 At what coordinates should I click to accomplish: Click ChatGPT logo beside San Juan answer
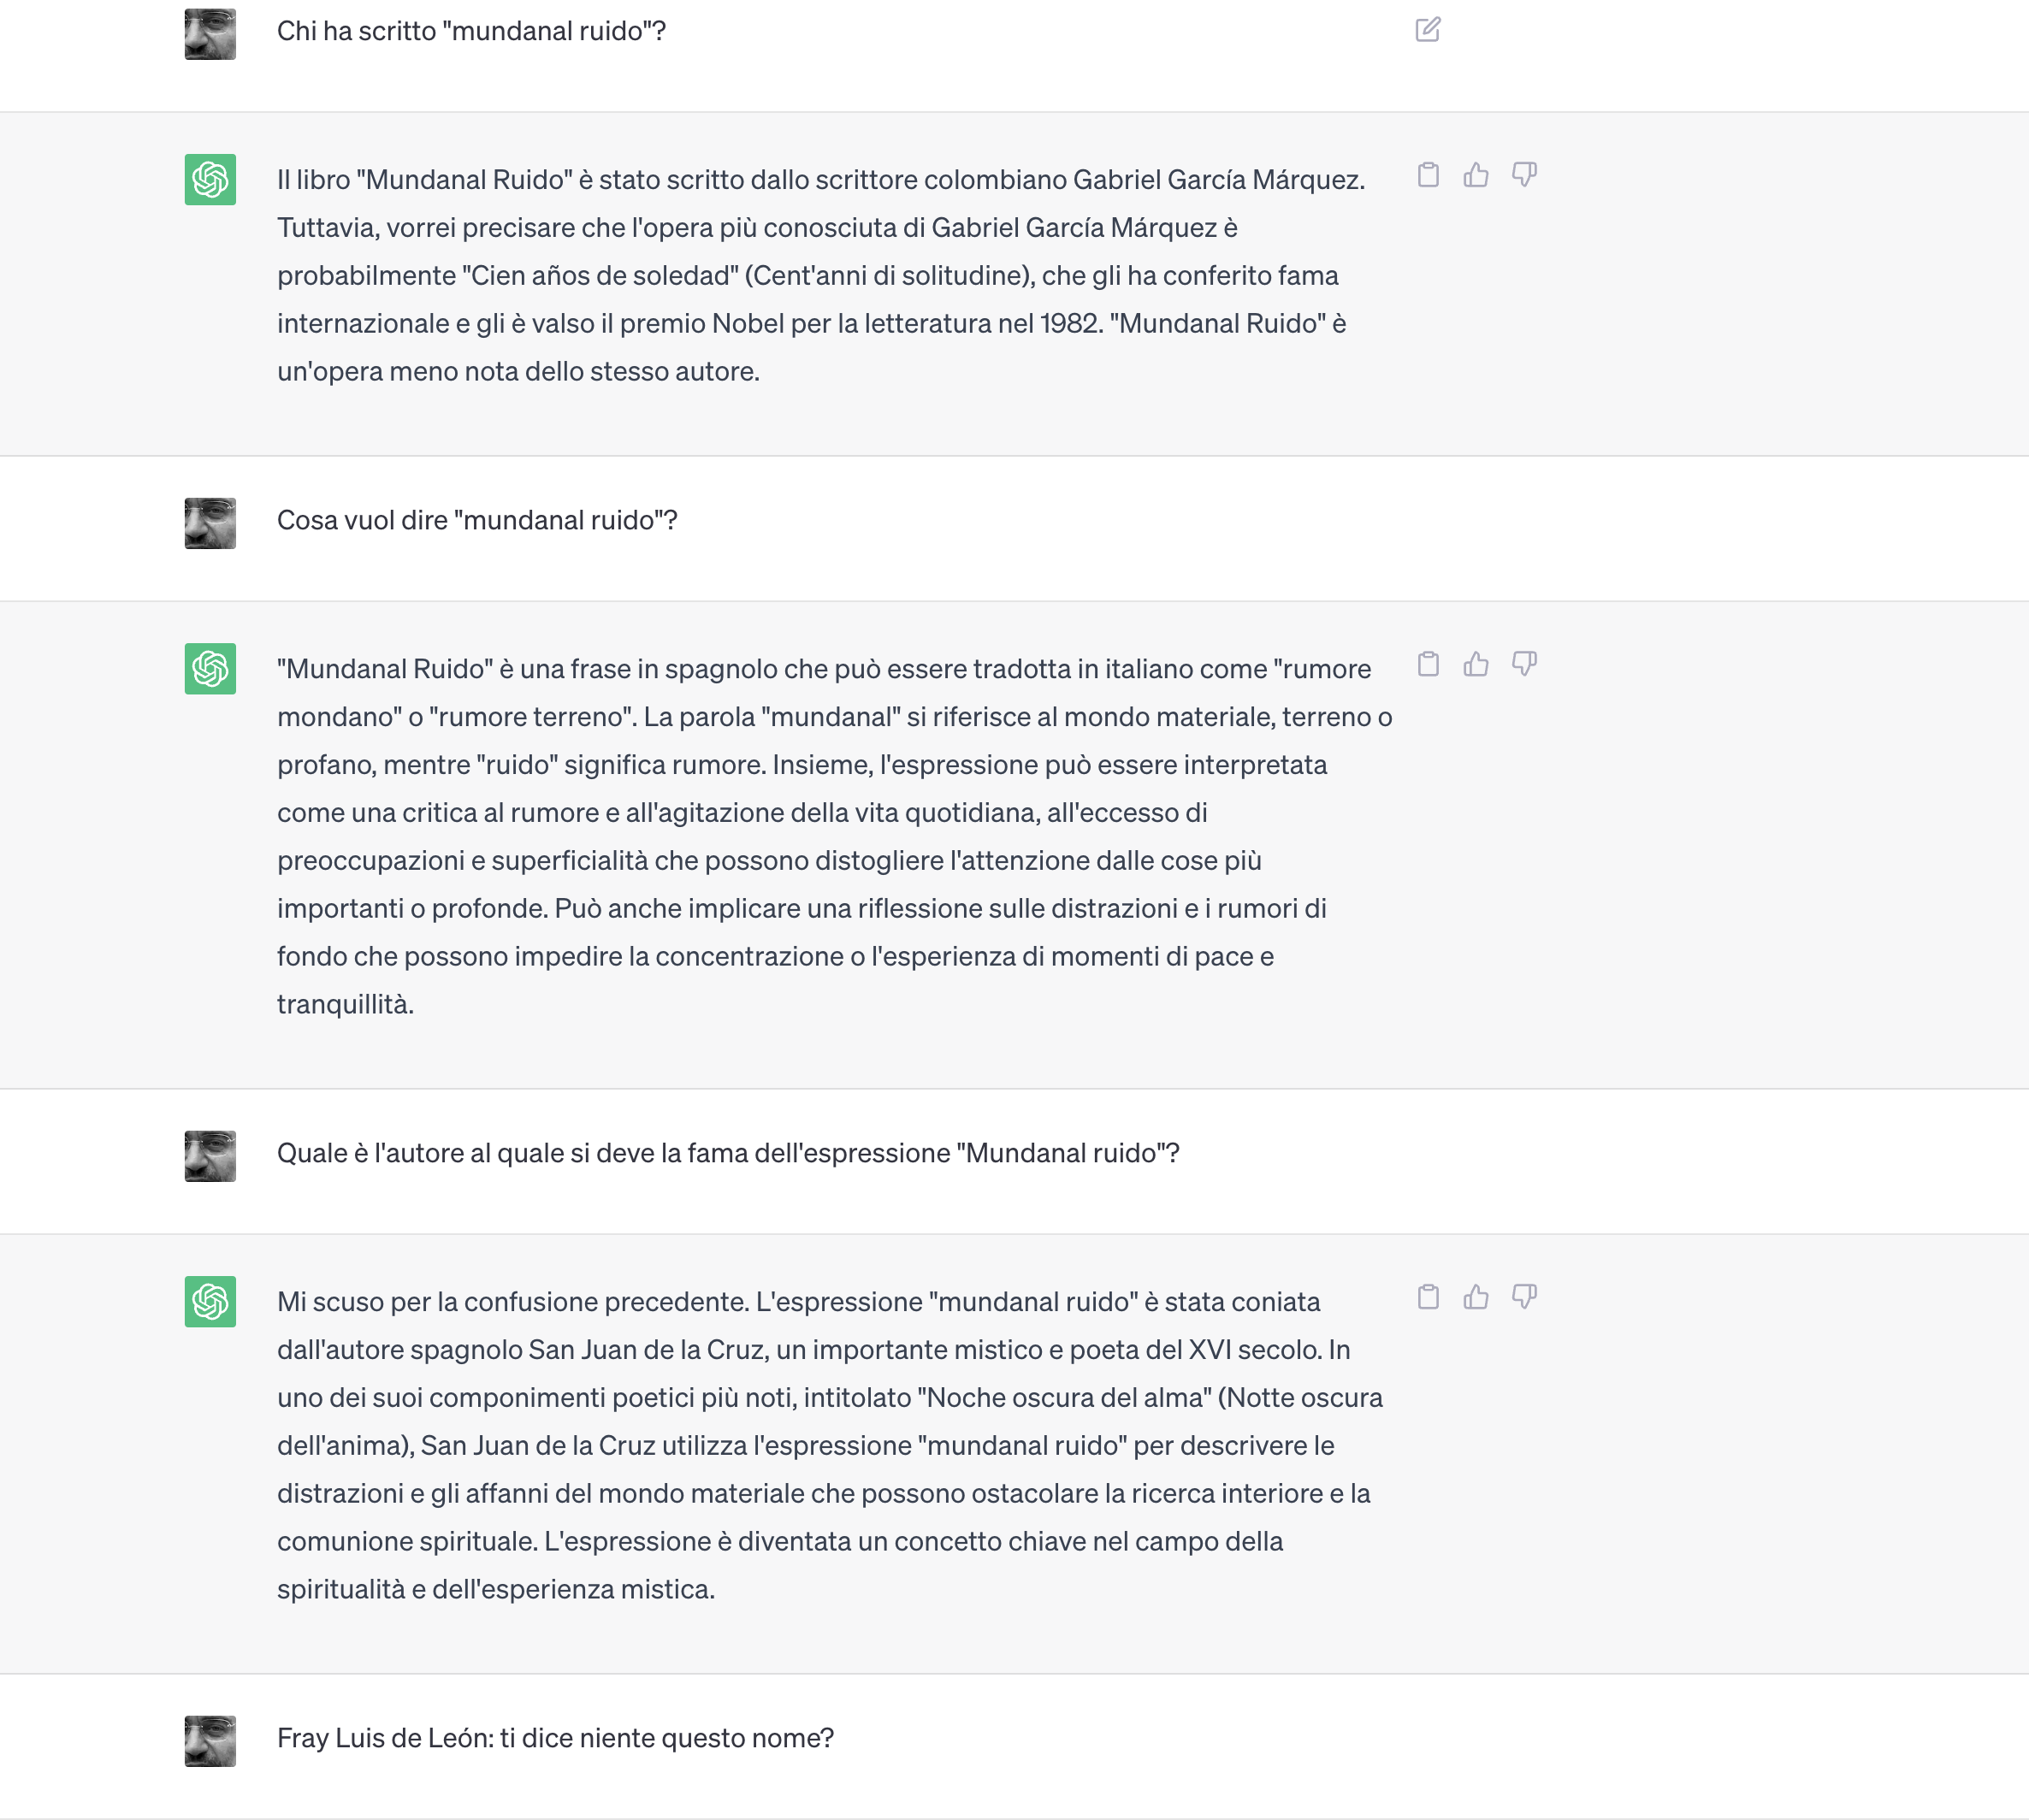(210, 1301)
